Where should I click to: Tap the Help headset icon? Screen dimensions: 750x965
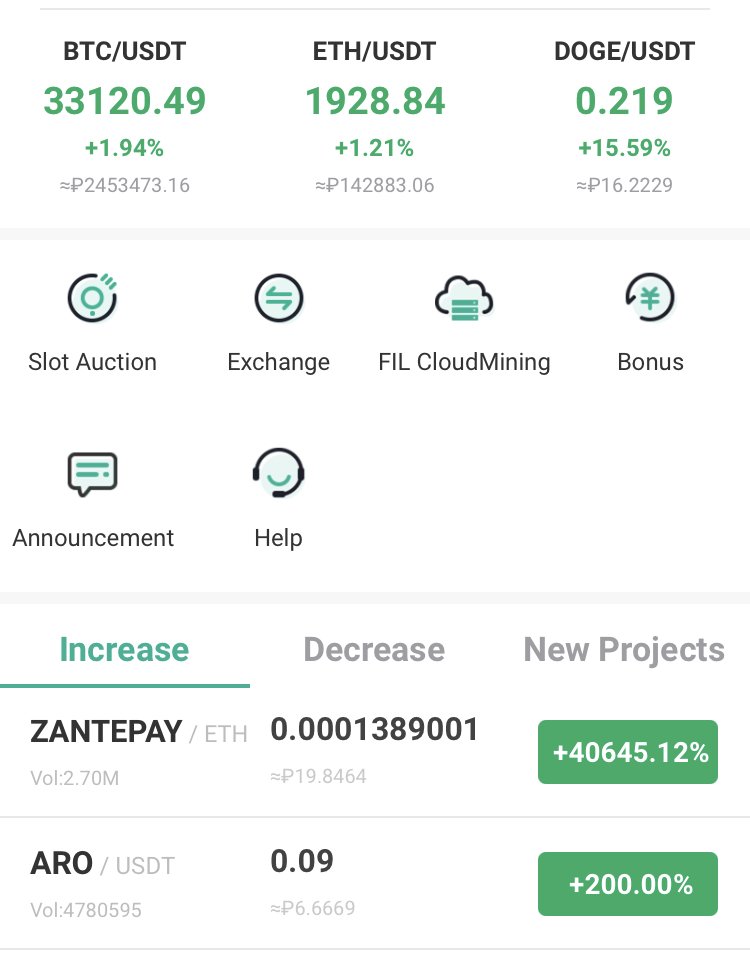point(279,473)
